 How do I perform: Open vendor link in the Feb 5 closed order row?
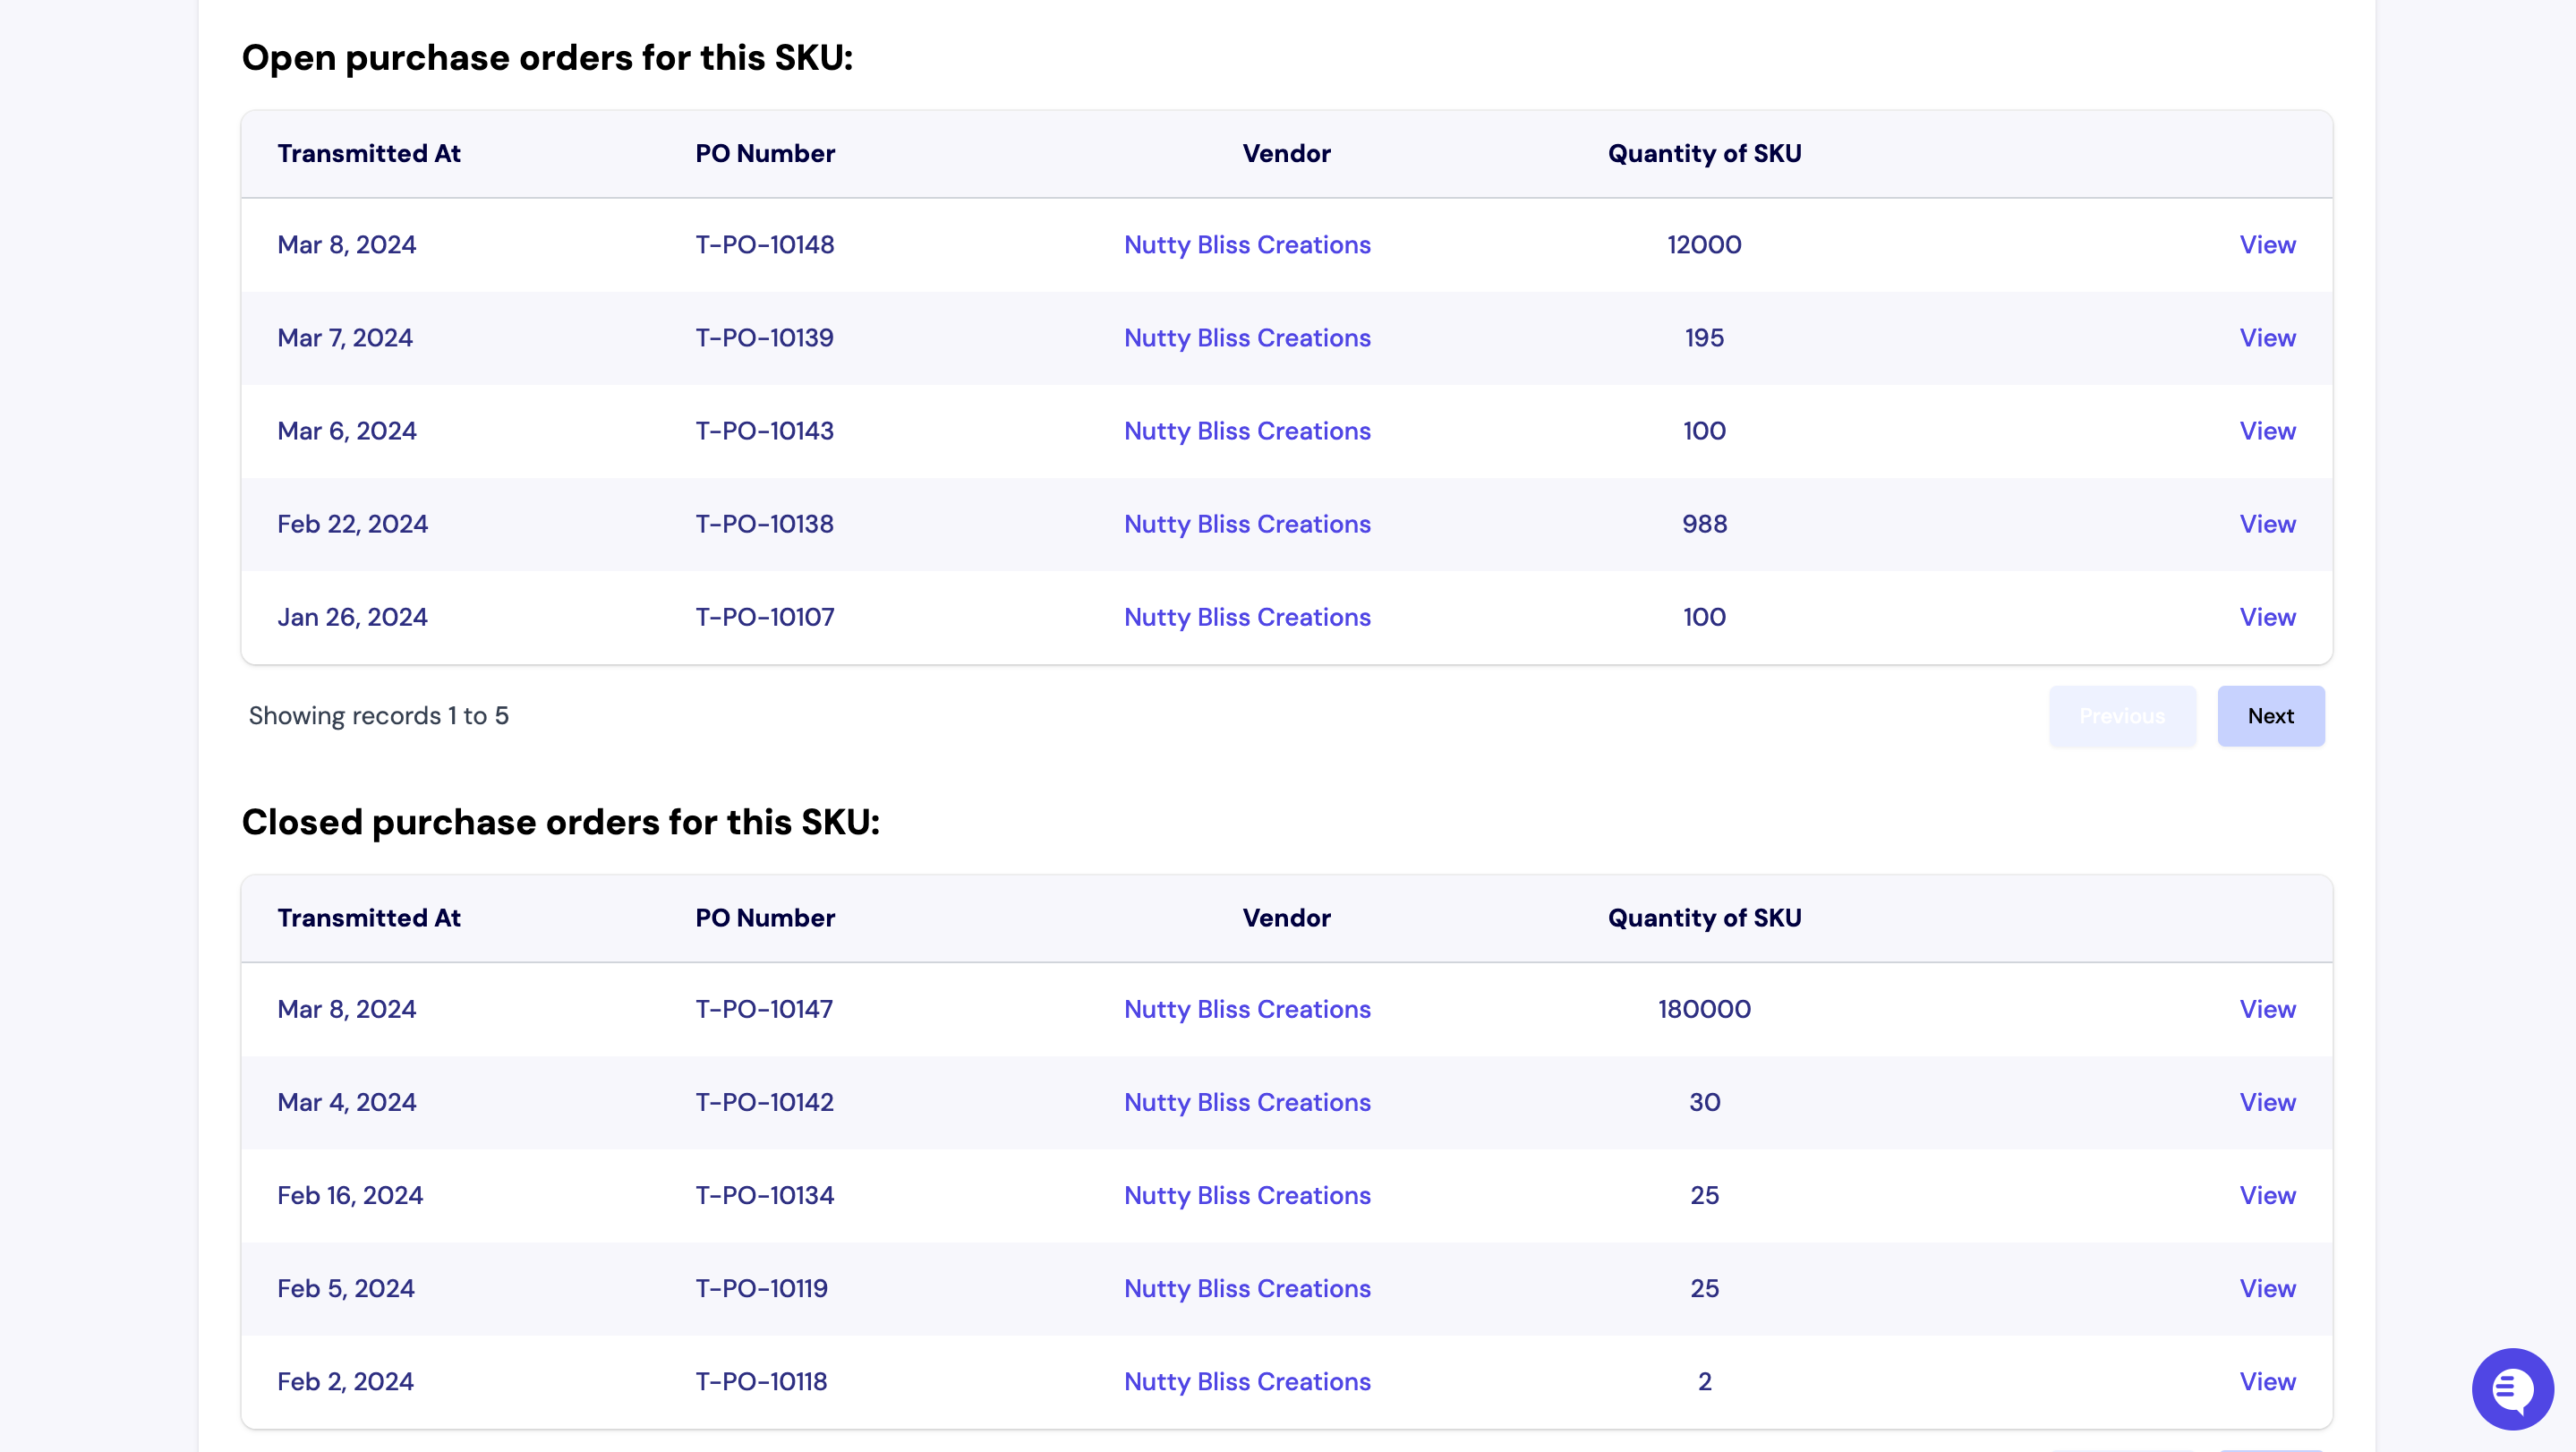click(x=1246, y=1288)
